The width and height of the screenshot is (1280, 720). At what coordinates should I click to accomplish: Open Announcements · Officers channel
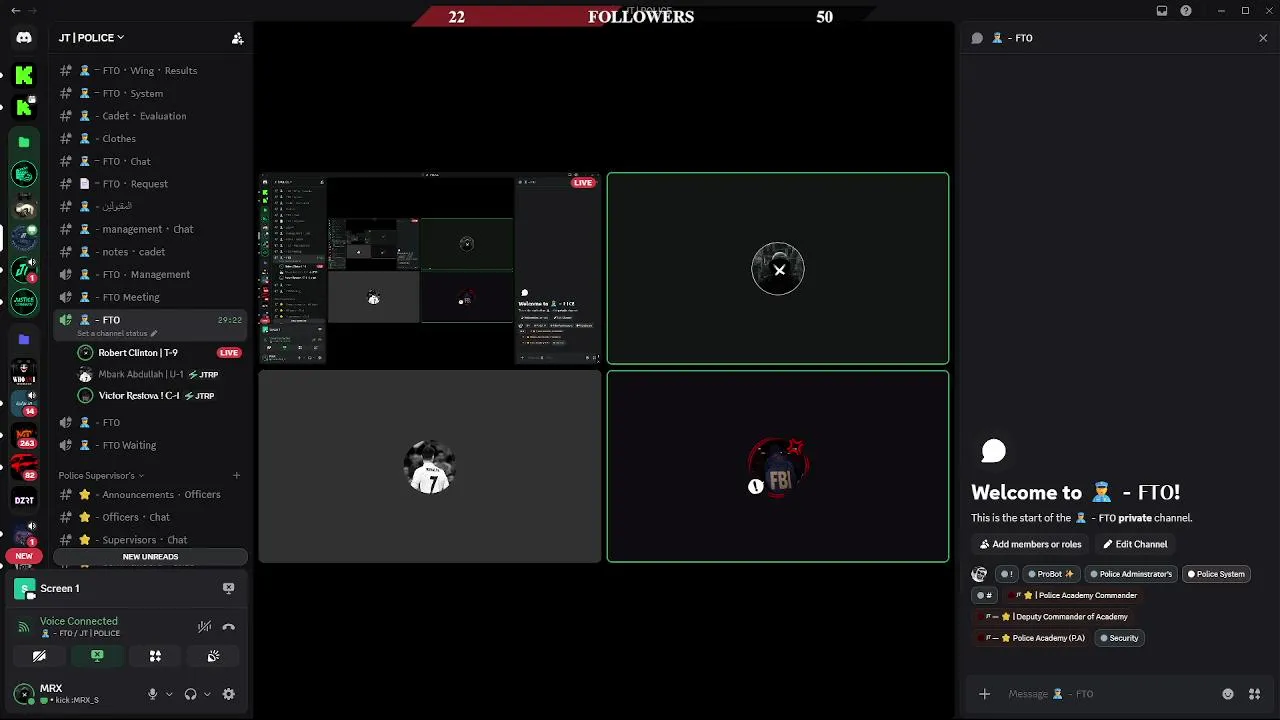[150, 494]
